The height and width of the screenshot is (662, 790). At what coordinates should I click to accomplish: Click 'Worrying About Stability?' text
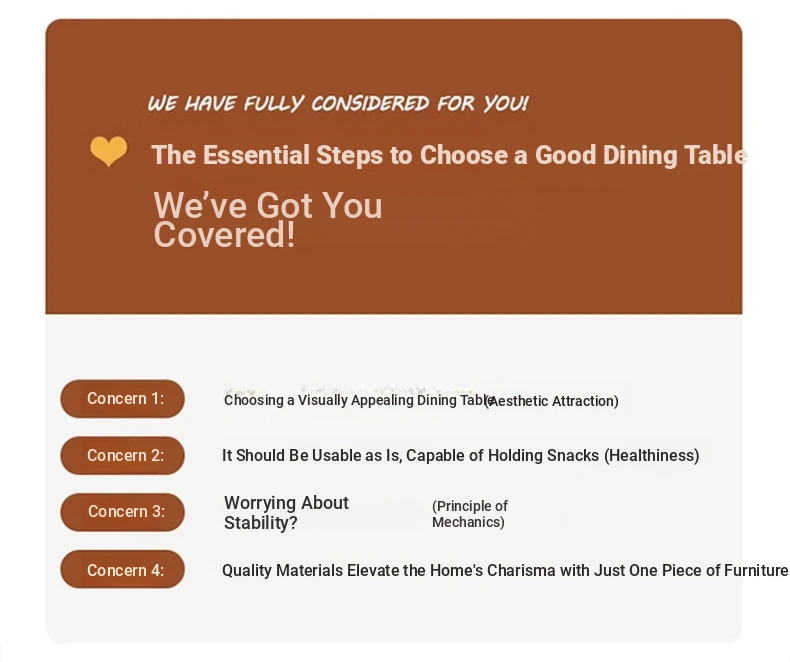click(286, 512)
